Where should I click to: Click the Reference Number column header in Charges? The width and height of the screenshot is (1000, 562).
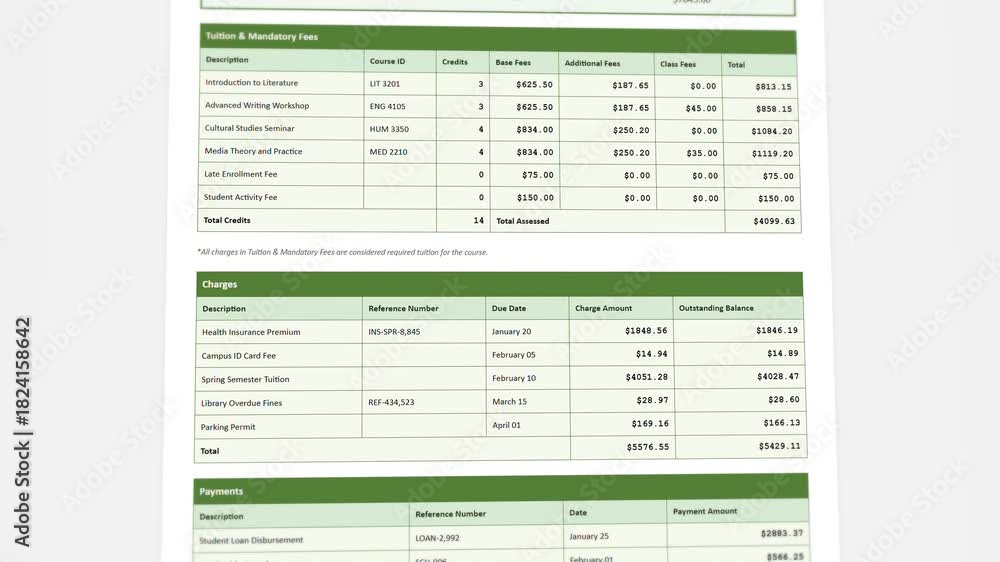pos(403,308)
